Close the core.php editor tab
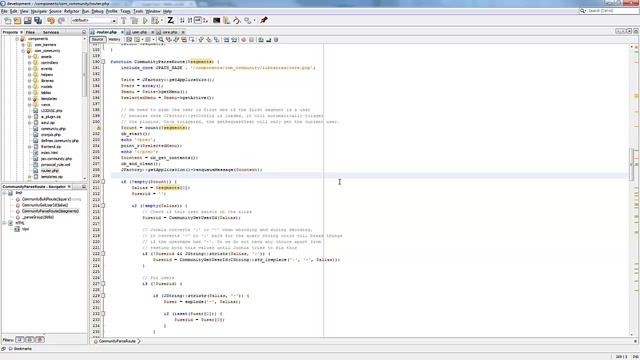Viewport: 640px width, 360px height. (183, 32)
